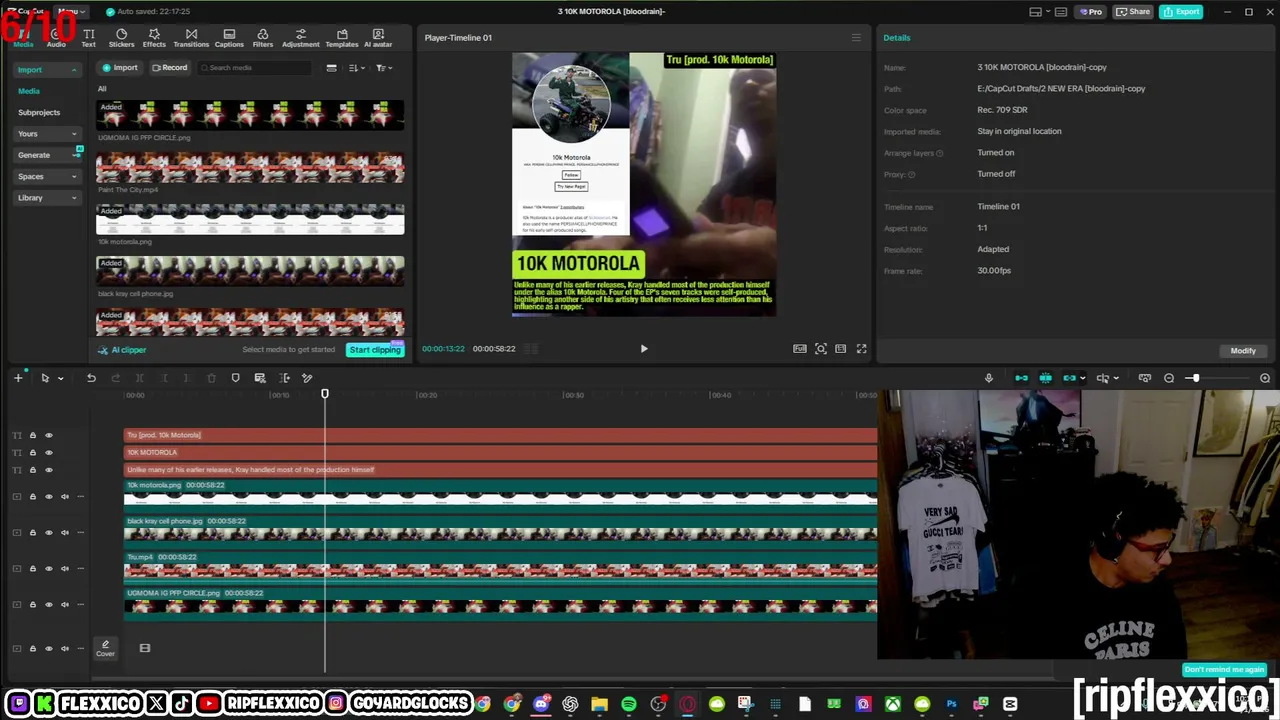Viewport: 1280px width, 720px height.
Task: Click the fullscreen icon in the player
Action: click(861, 349)
